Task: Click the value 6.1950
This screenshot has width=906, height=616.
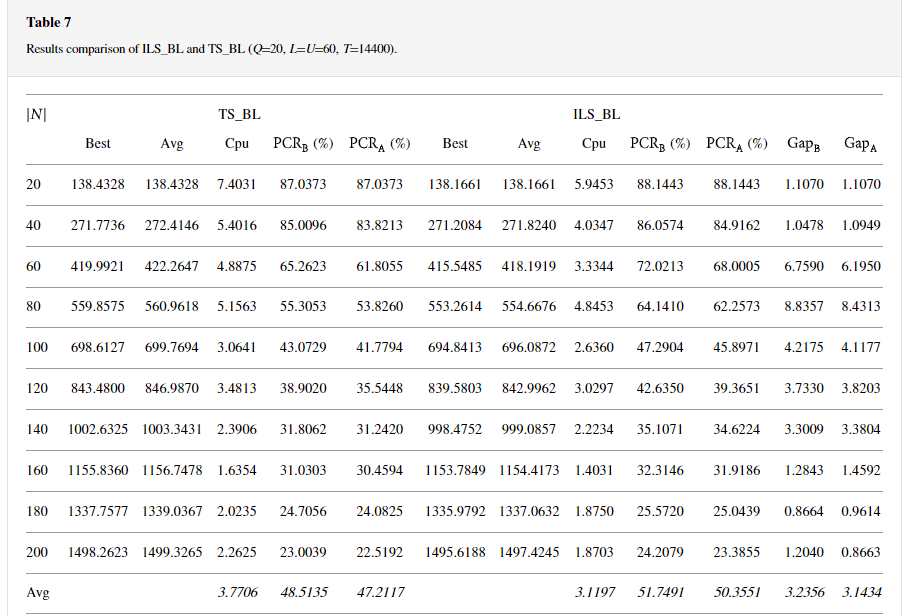Action: (861, 266)
